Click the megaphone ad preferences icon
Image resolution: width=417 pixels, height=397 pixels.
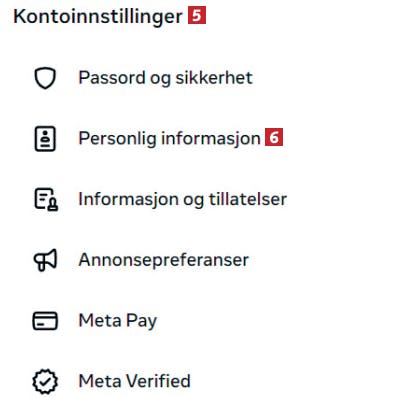tap(45, 260)
